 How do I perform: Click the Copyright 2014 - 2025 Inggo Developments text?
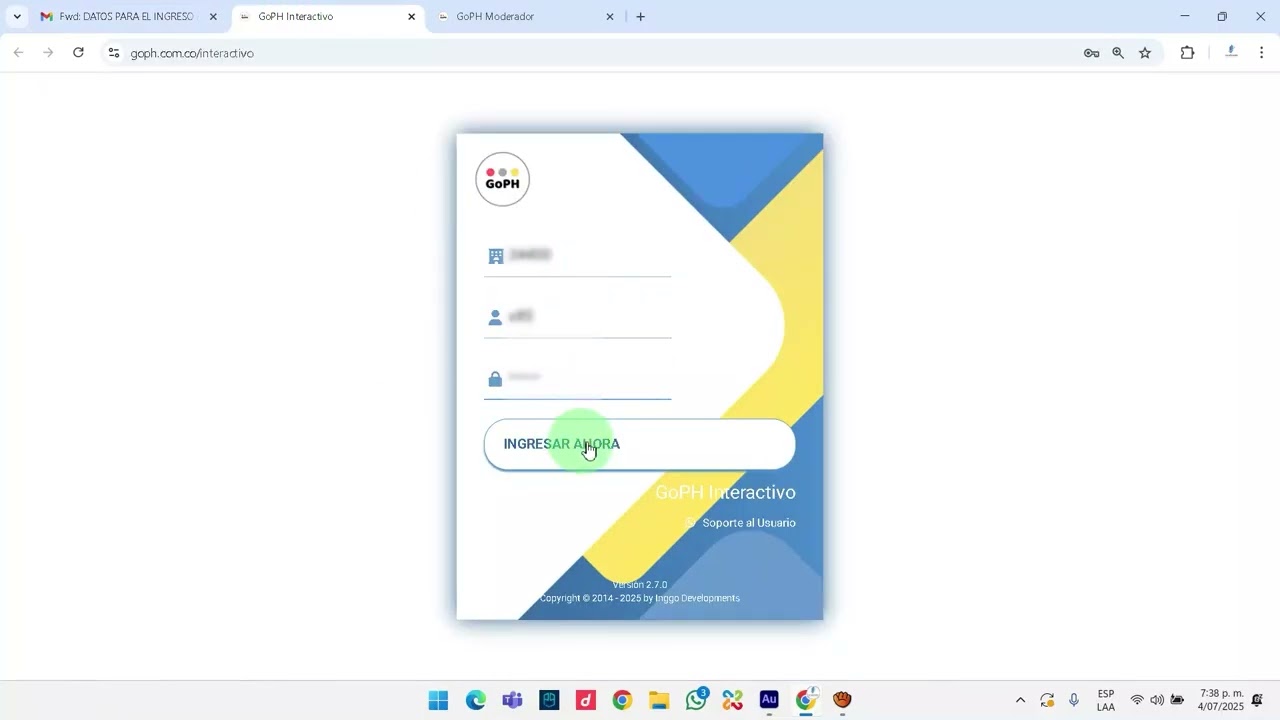pyautogui.click(x=640, y=598)
